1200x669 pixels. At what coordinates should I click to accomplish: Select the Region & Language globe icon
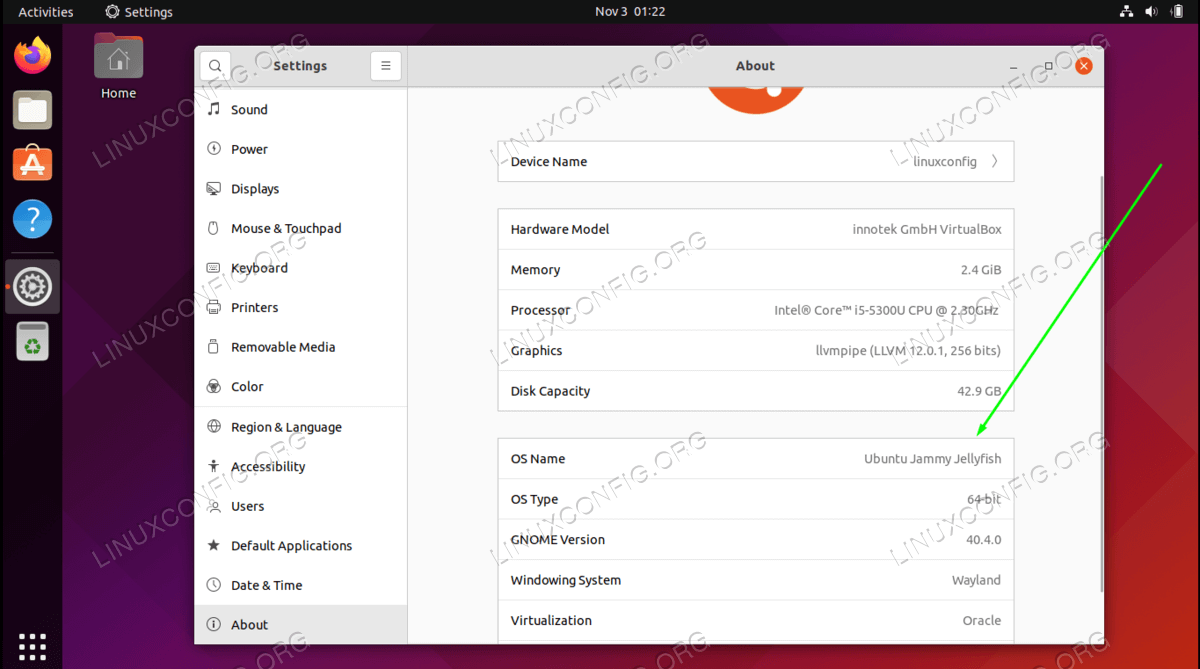click(213, 426)
